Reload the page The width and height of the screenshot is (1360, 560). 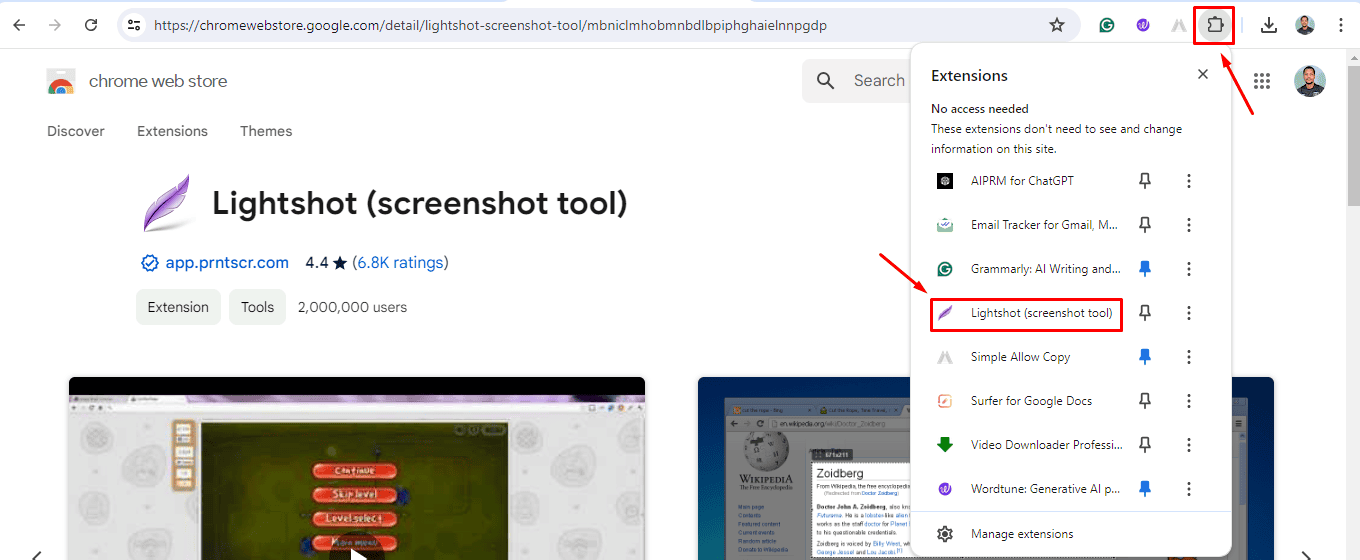91,25
